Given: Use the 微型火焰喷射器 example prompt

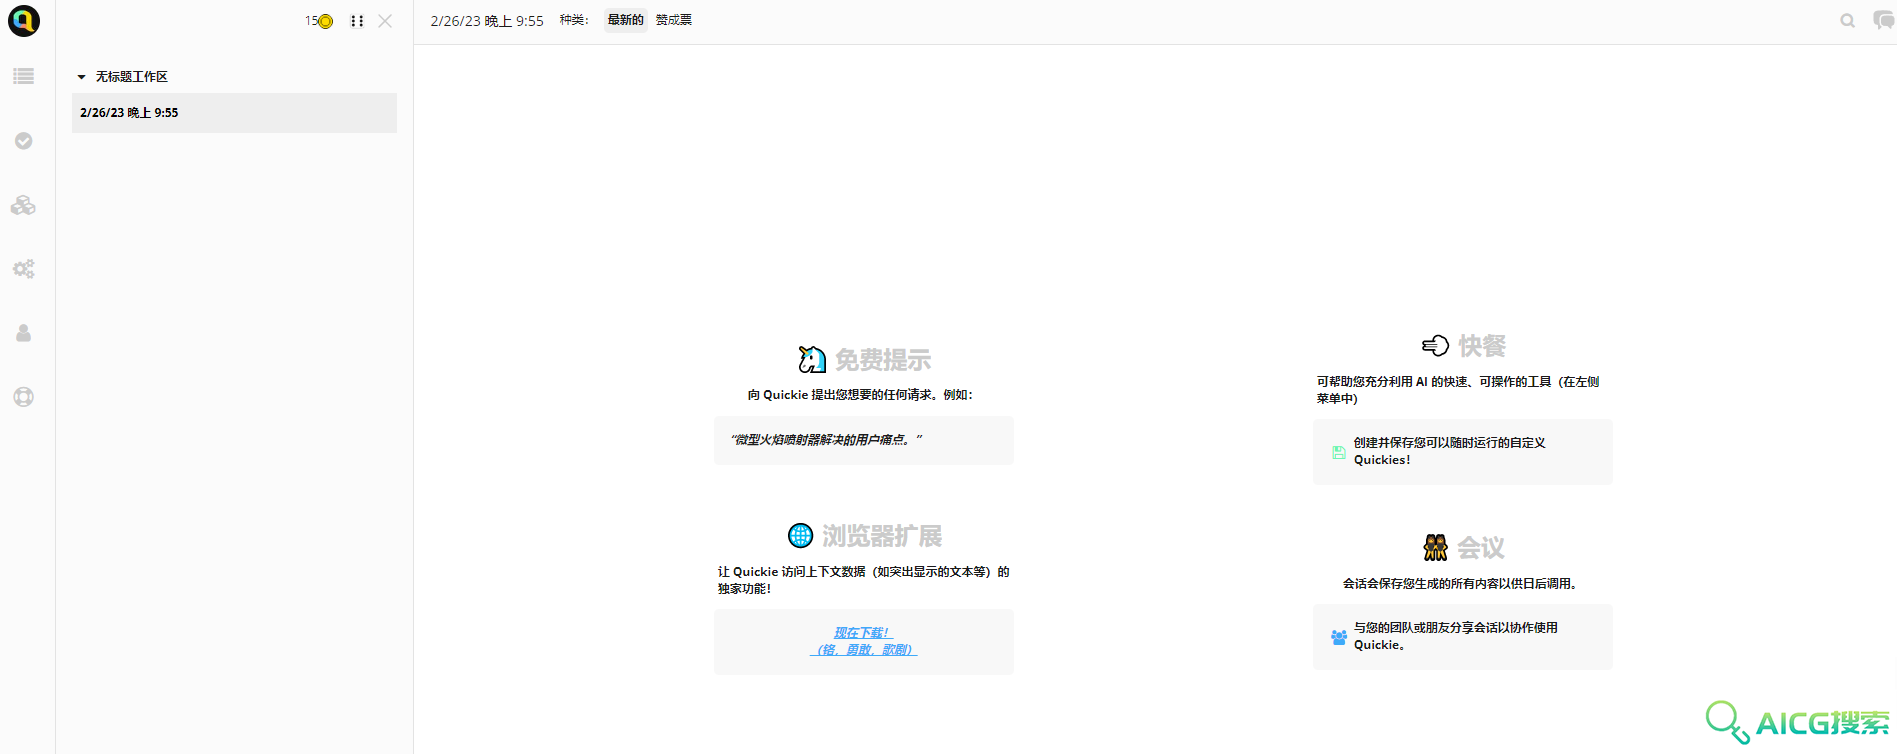Looking at the screenshot, I should pyautogui.click(x=864, y=440).
